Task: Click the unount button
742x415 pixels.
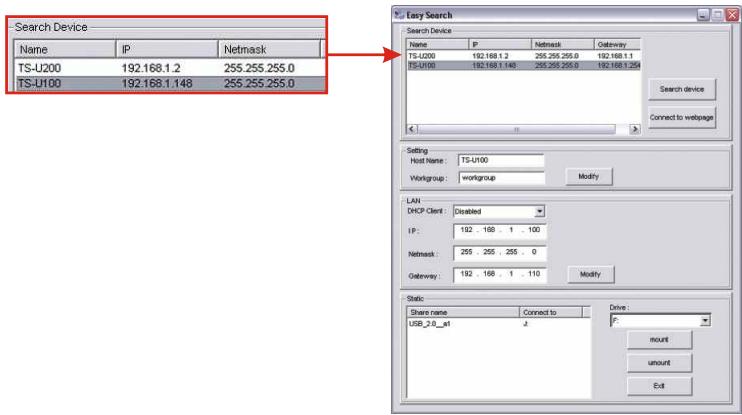Action: 659,363
